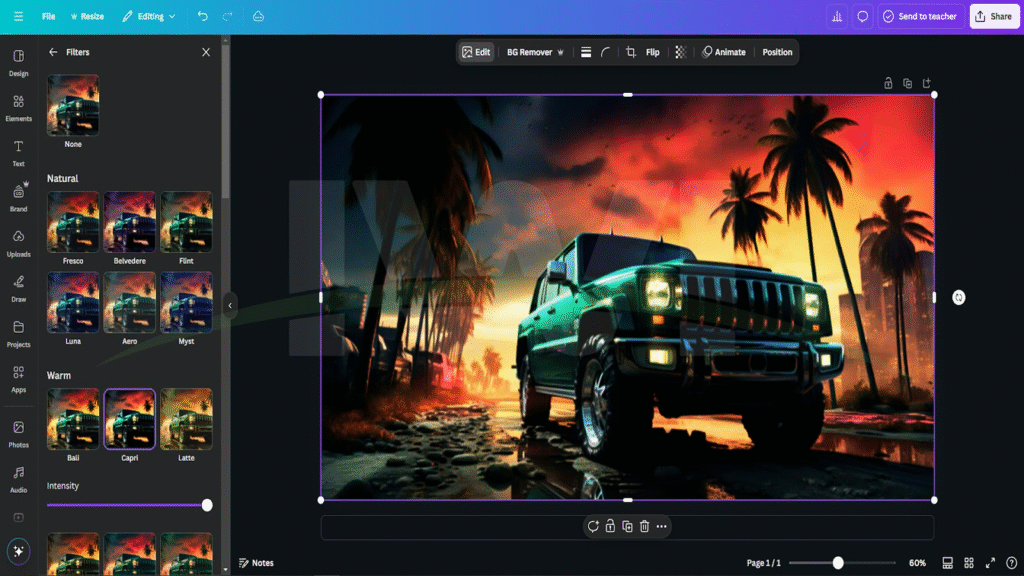Open the comments icon
1024x576 pixels.
tap(863, 16)
